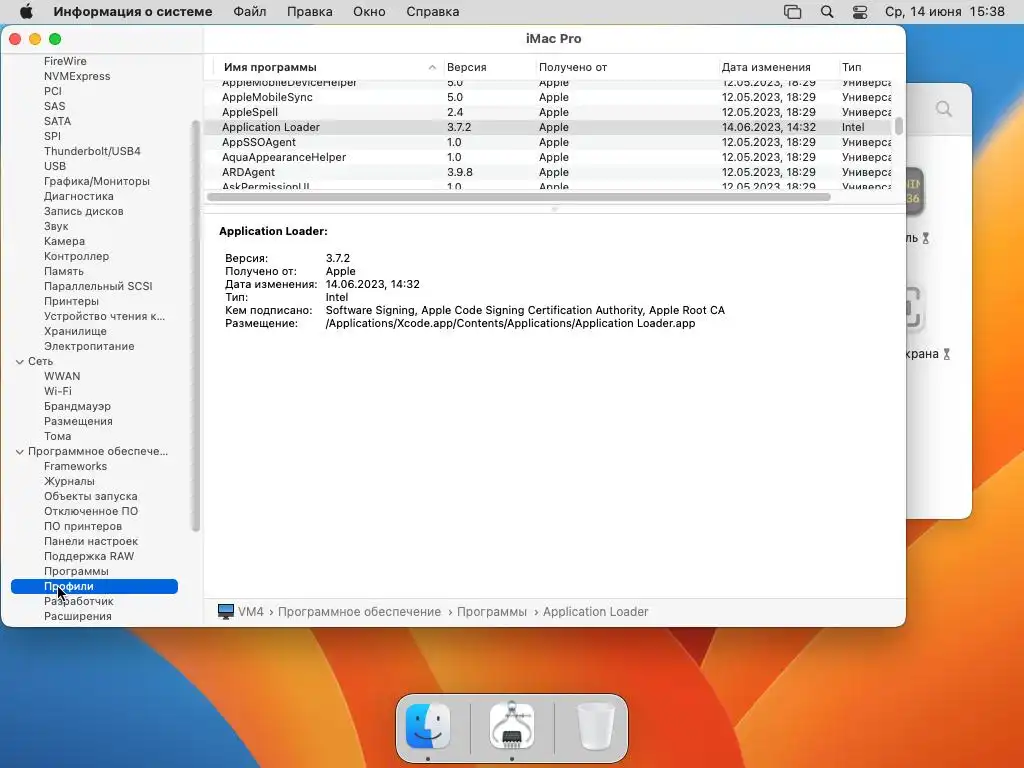
Task: Select Отключенное ПО in the sidebar
Action: (x=91, y=511)
